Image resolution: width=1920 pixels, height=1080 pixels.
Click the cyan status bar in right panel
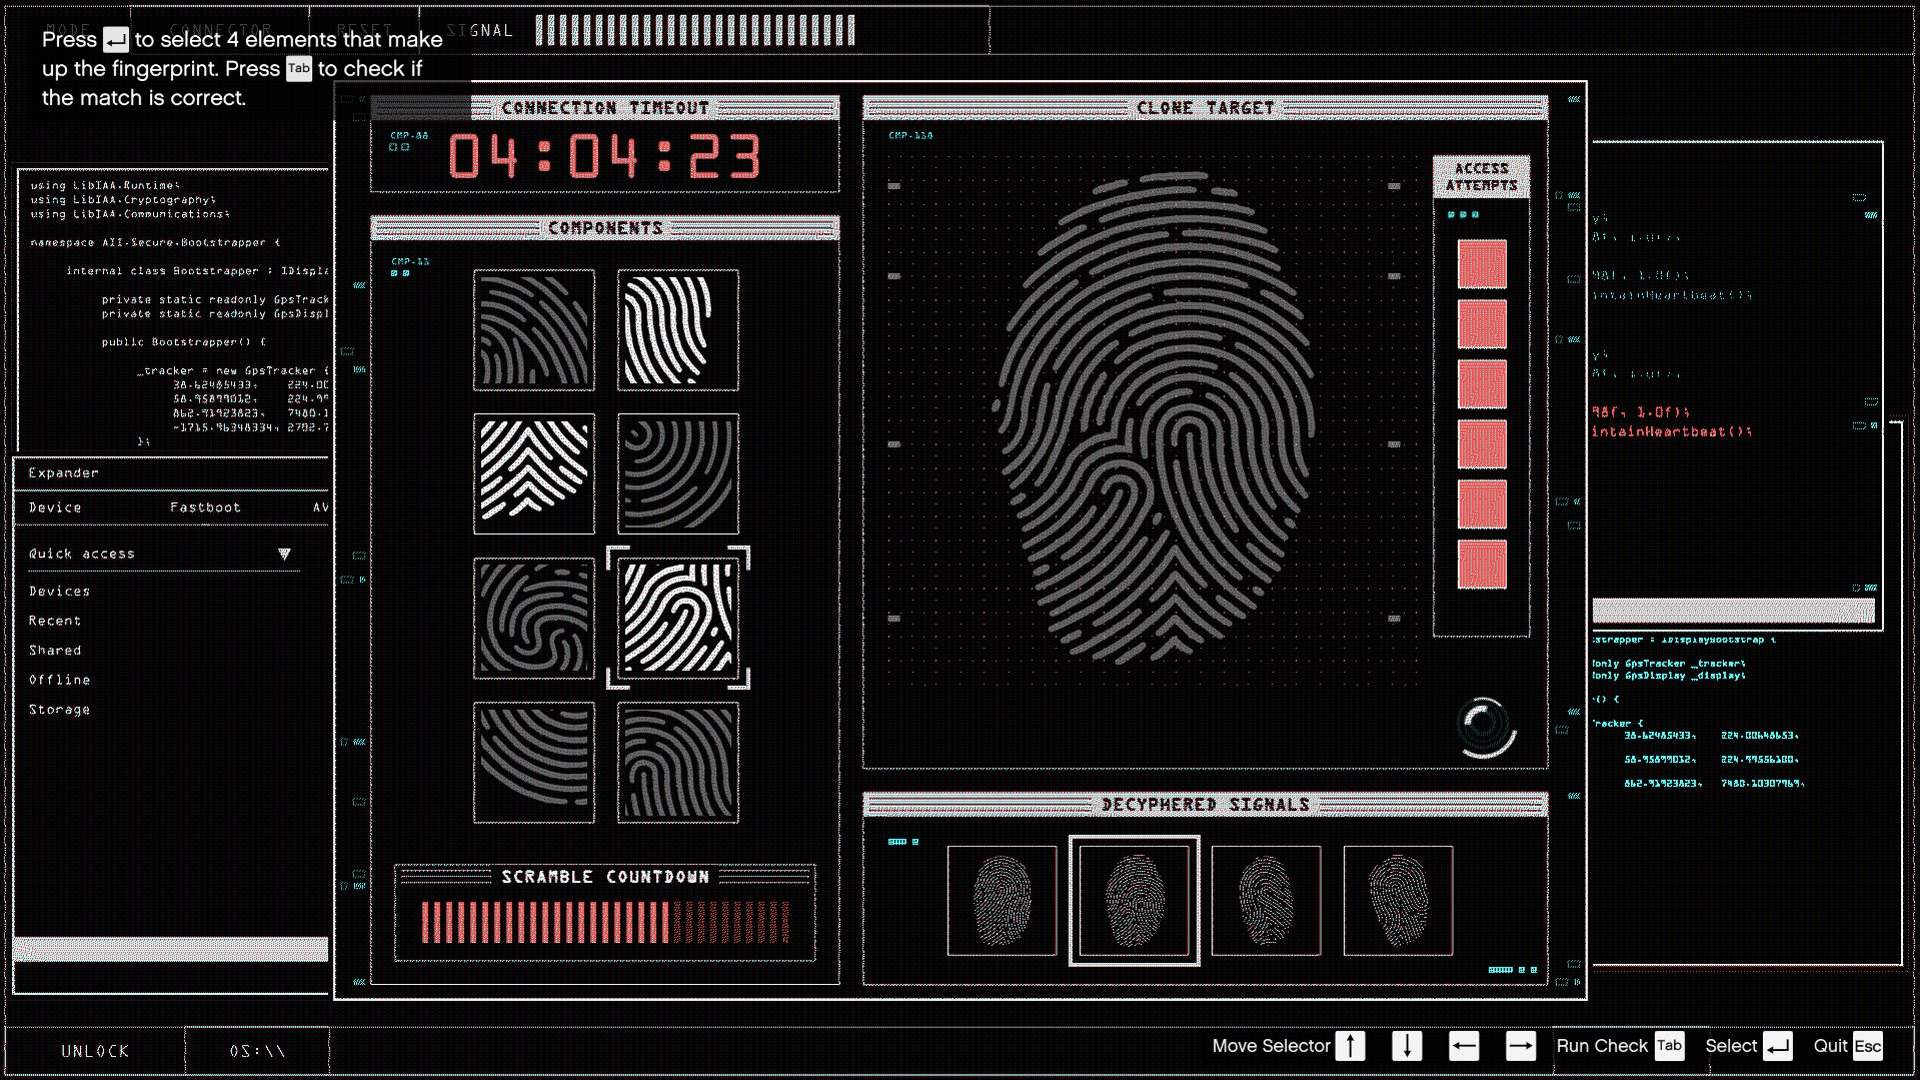1733,611
